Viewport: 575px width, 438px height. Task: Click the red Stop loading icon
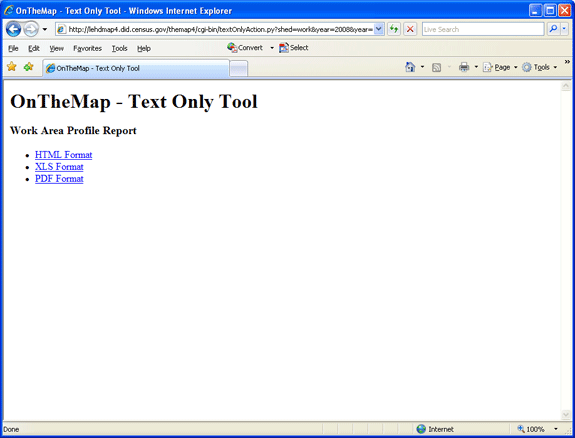[410, 29]
